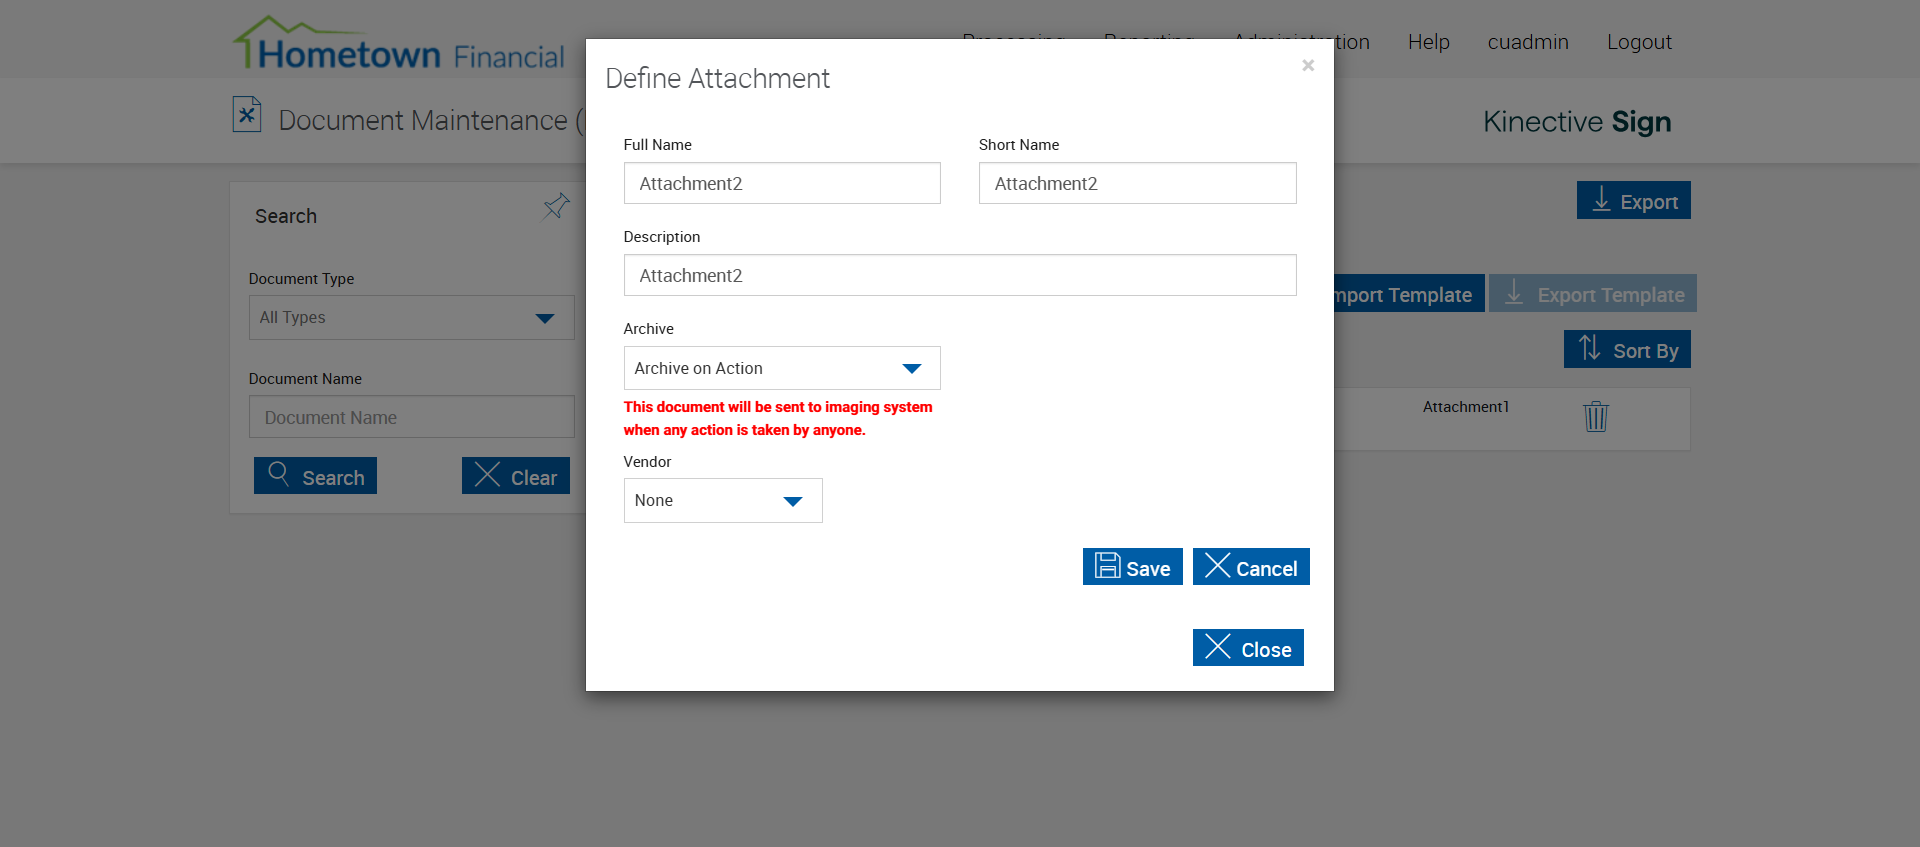Click the Close button at dialog bottom

1247,648
